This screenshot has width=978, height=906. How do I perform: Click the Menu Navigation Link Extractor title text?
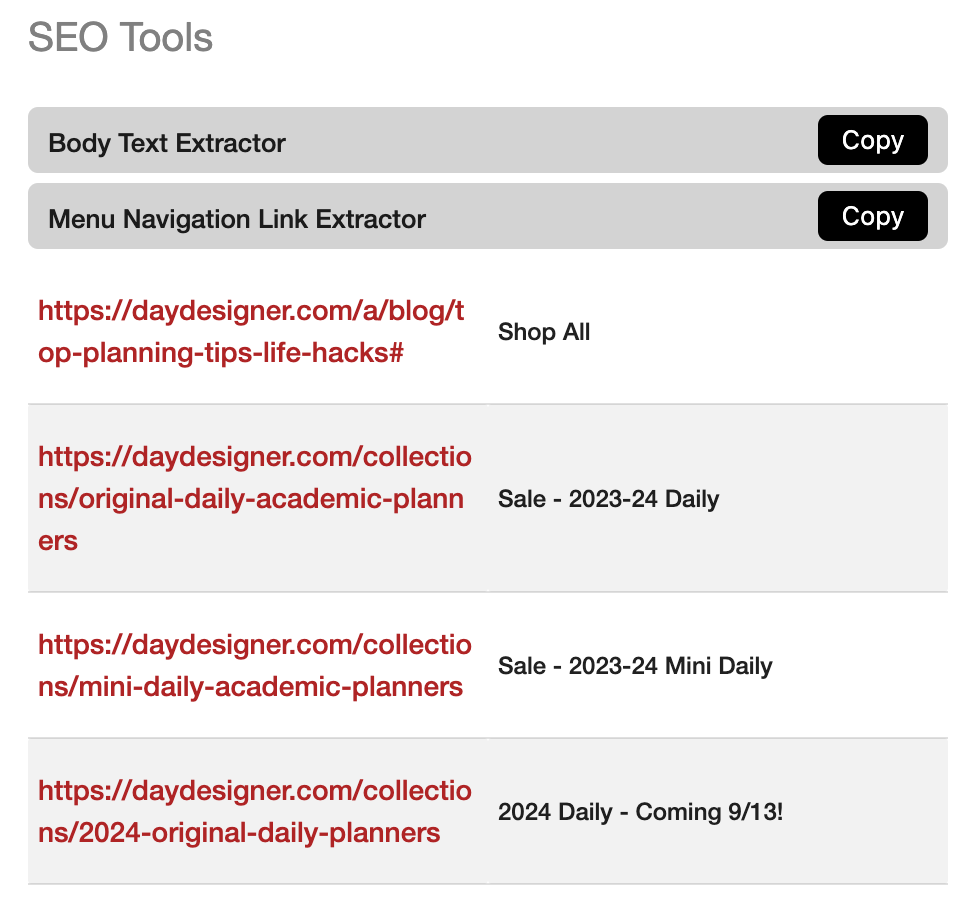pyautogui.click(x=237, y=219)
